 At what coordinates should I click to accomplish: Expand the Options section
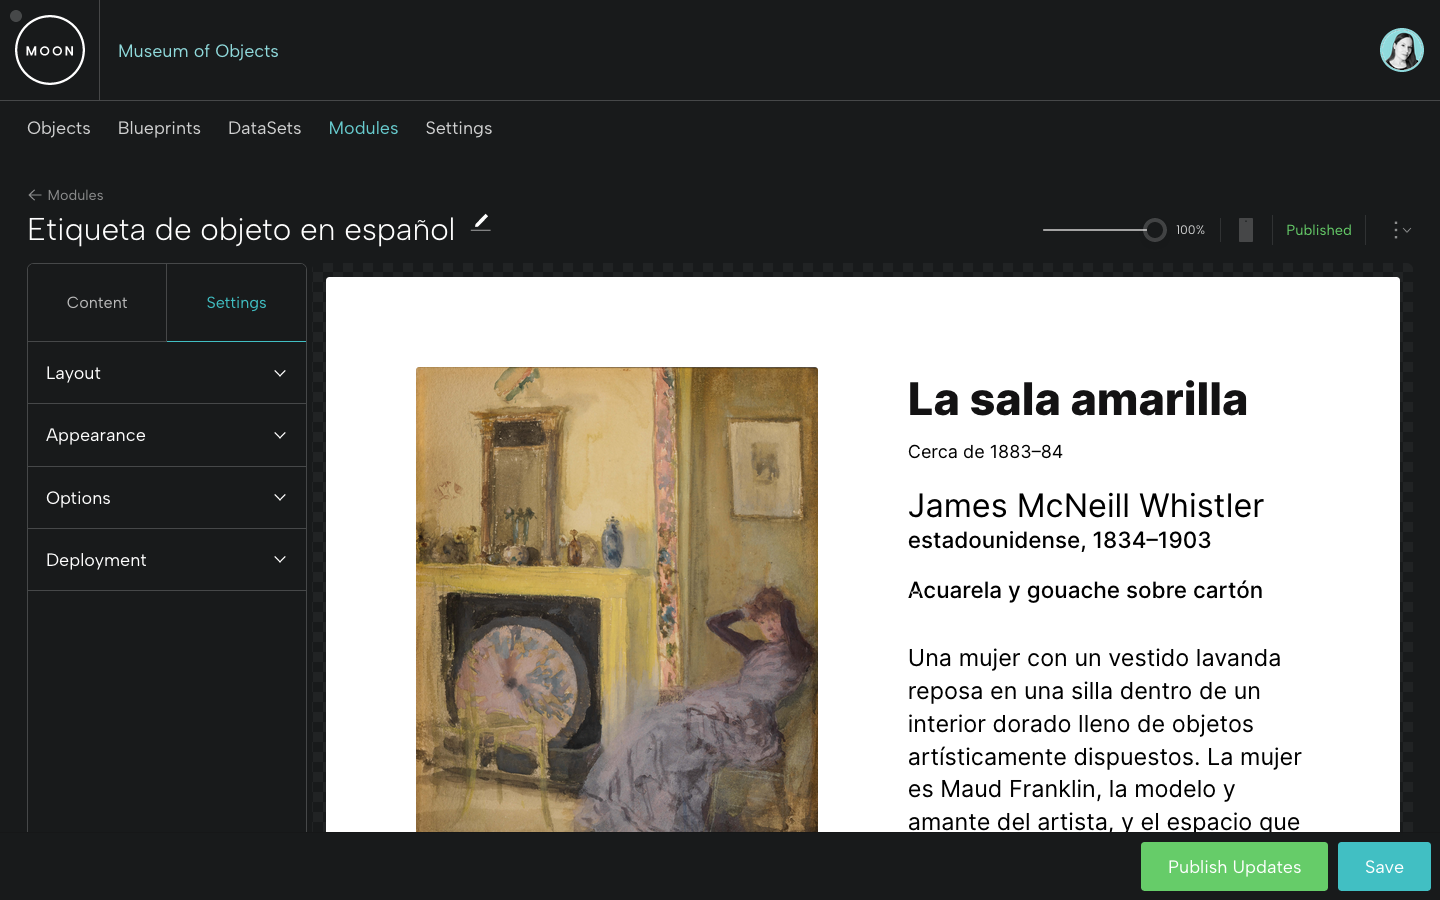click(167, 498)
